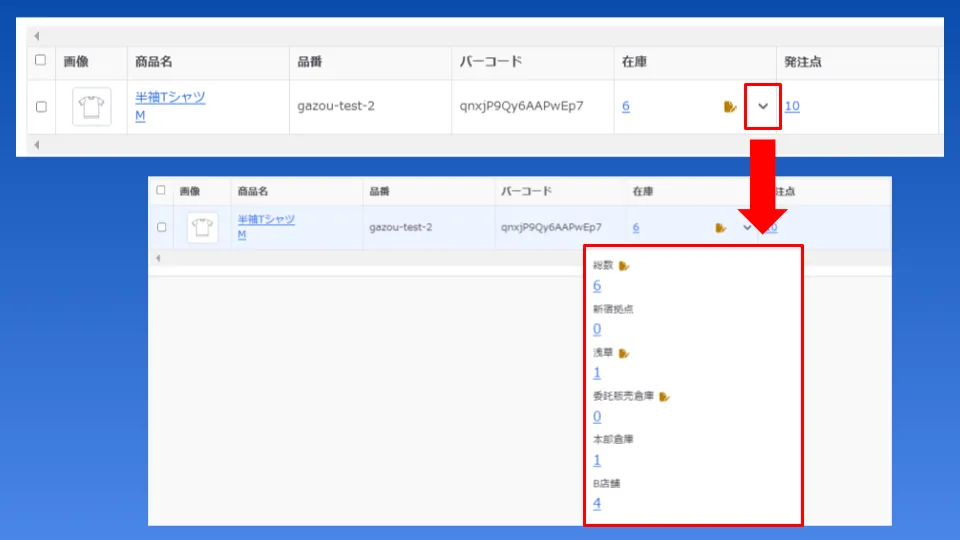The width and height of the screenshot is (960, 540).
Task: Open the M variant link in upper table
Action: pyautogui.click(x=140, y=115)
